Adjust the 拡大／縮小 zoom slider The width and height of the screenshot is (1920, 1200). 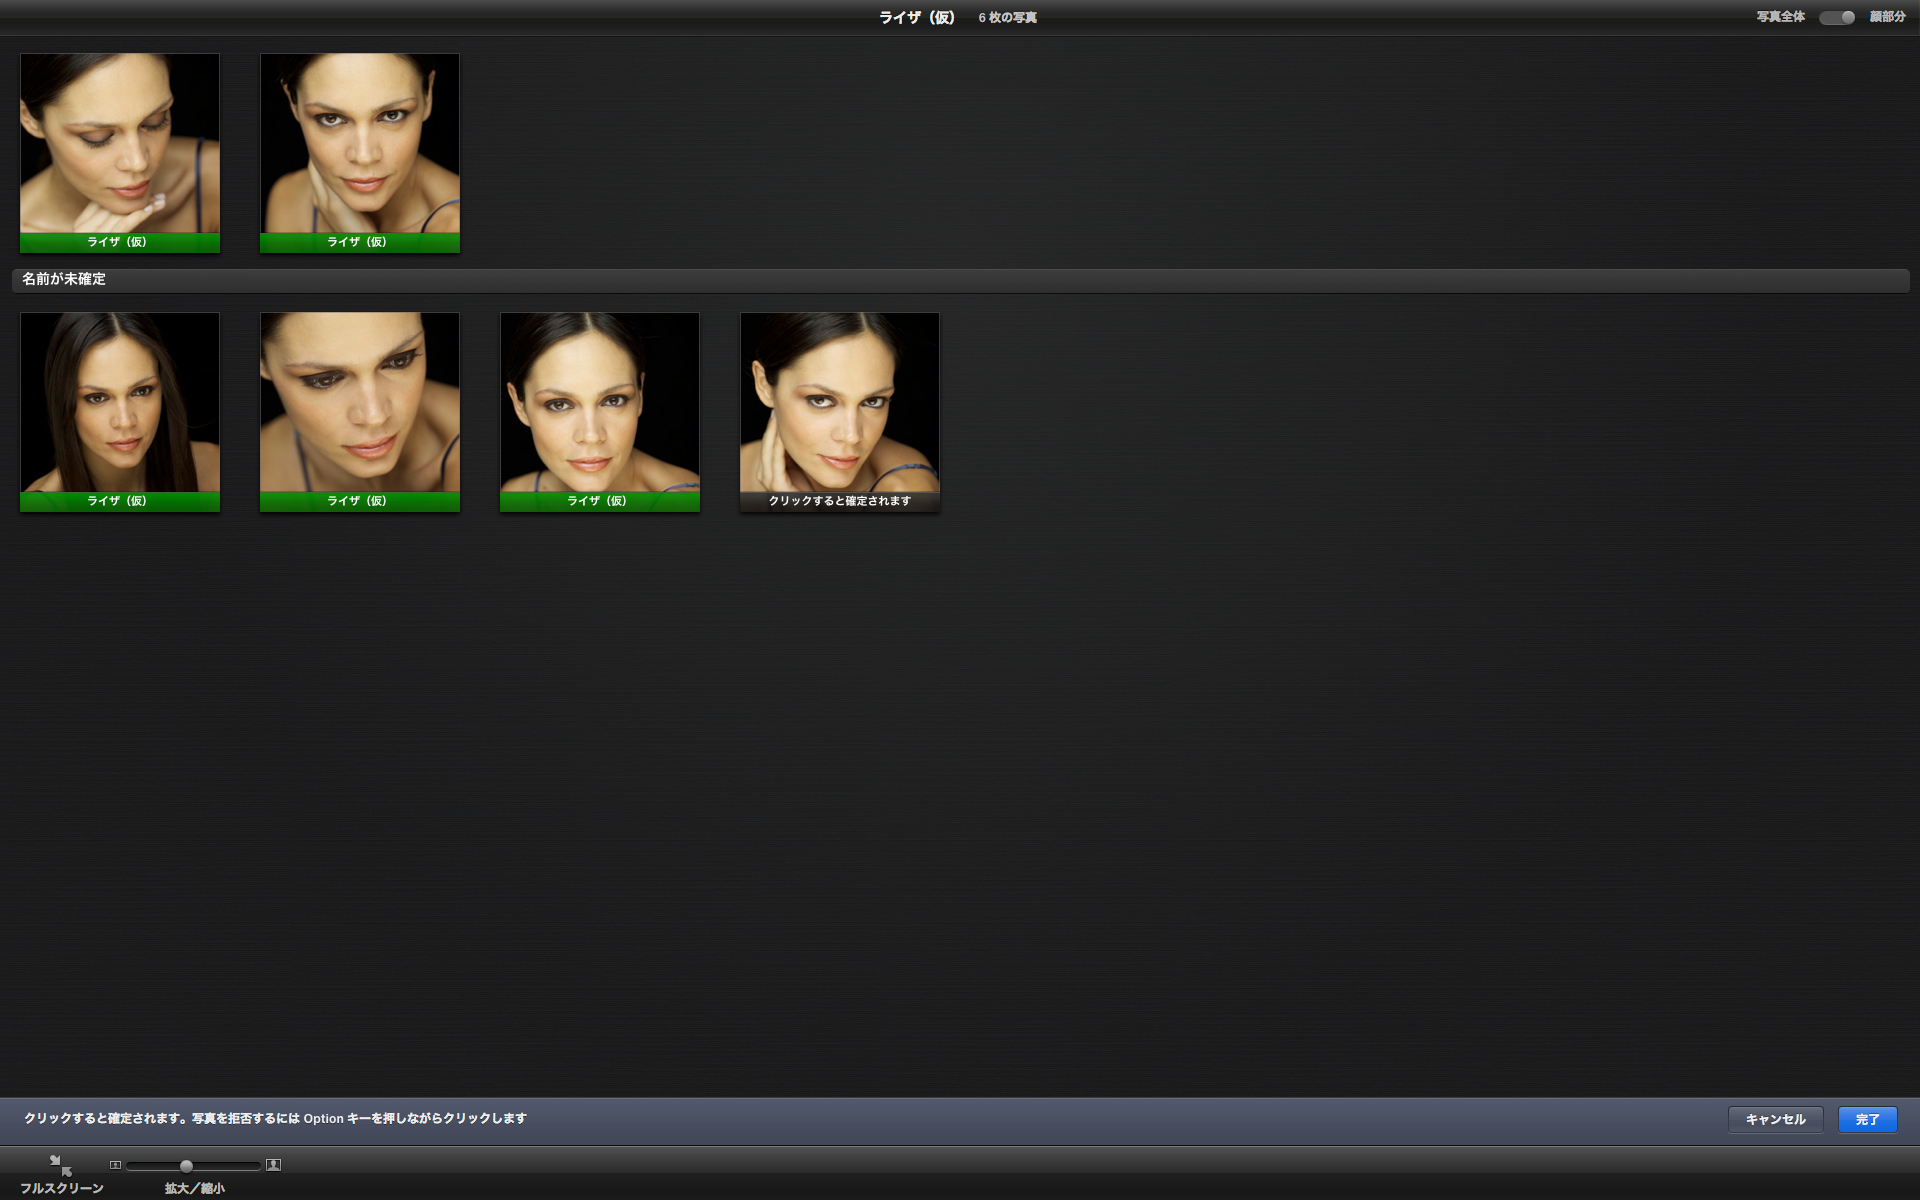(186, 1165)
